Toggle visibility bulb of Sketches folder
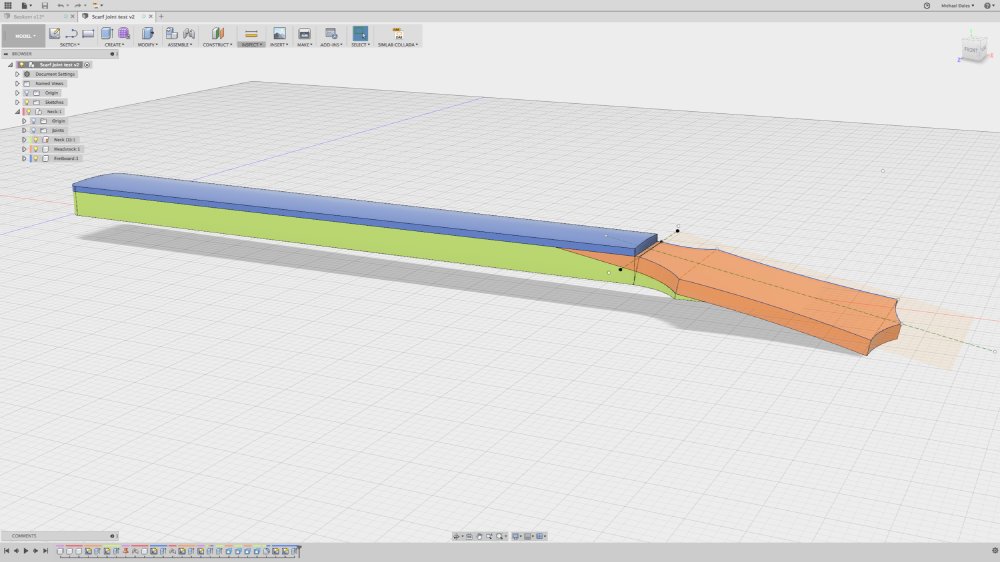1000x562 pixels. coord(27,102)
